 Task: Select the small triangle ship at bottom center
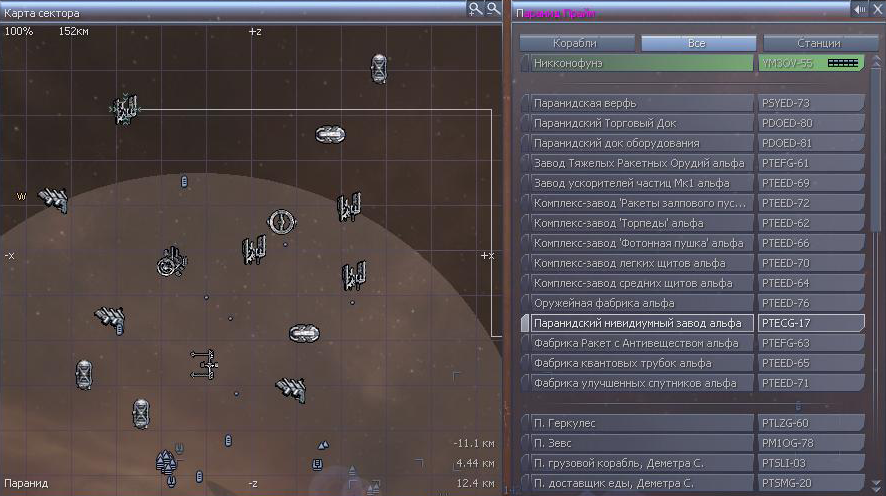tap(323, 445)
